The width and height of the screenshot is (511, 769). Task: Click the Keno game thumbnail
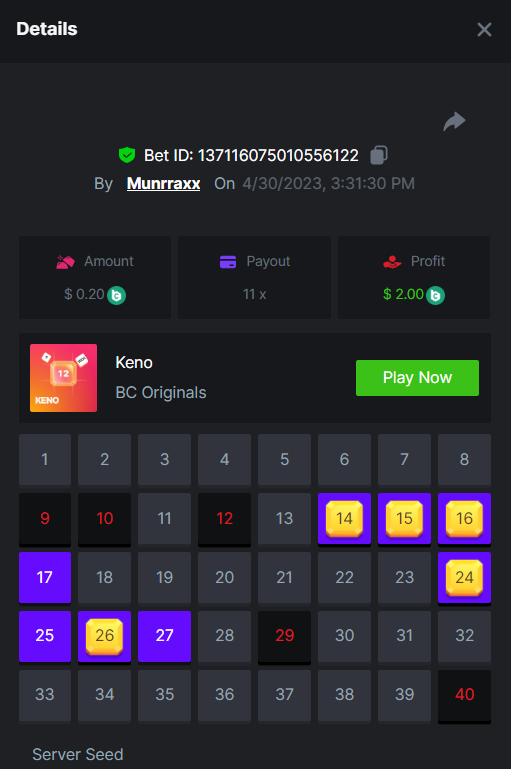click(x=63, y=378)
